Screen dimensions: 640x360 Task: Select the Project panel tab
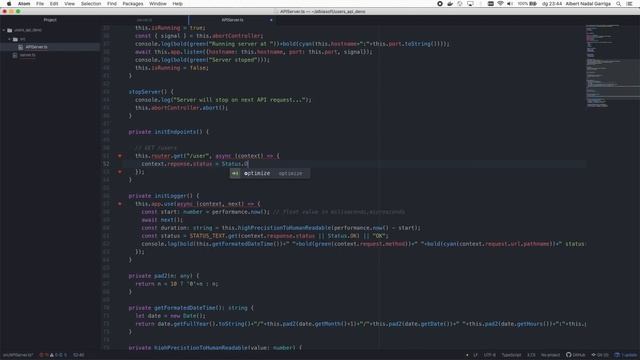[50, 20]
